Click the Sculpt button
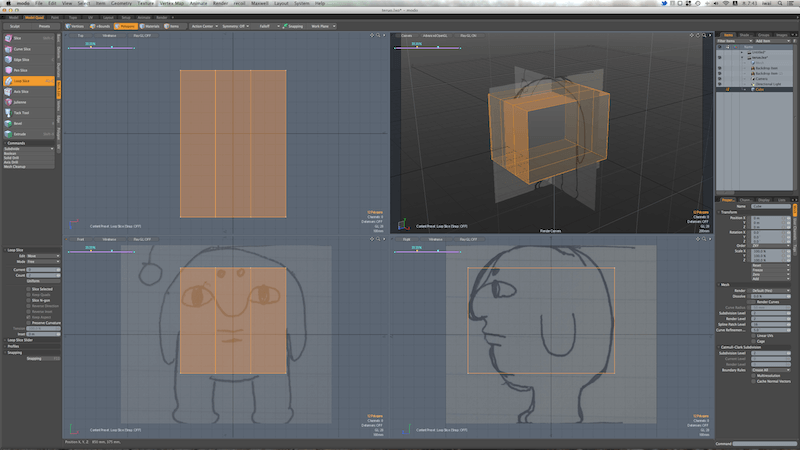The image size is (800, 450). click(x=15, y=26)
